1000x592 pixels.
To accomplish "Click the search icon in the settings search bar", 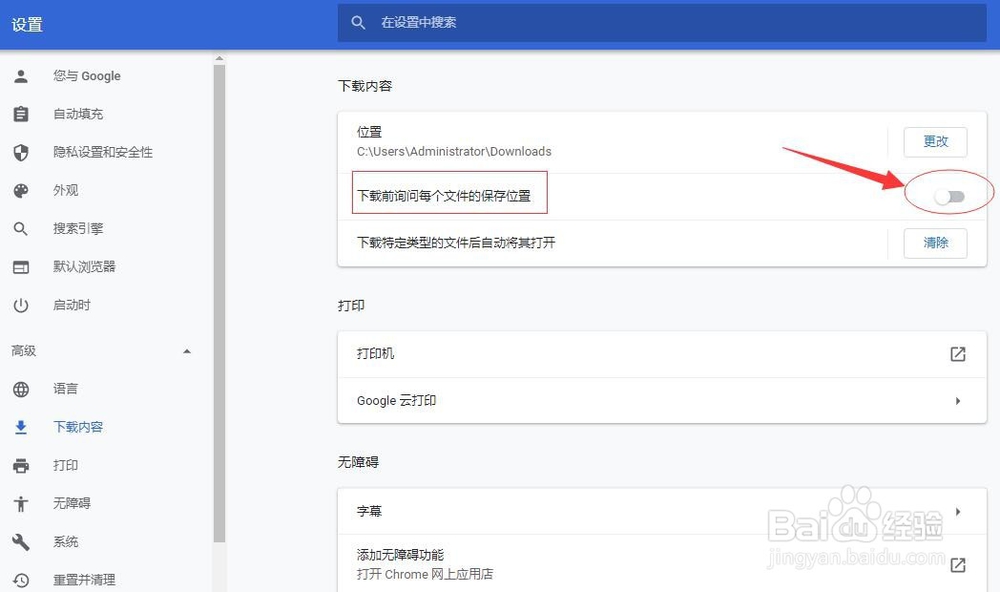I will pyautogui.click(x=358, y=23).
